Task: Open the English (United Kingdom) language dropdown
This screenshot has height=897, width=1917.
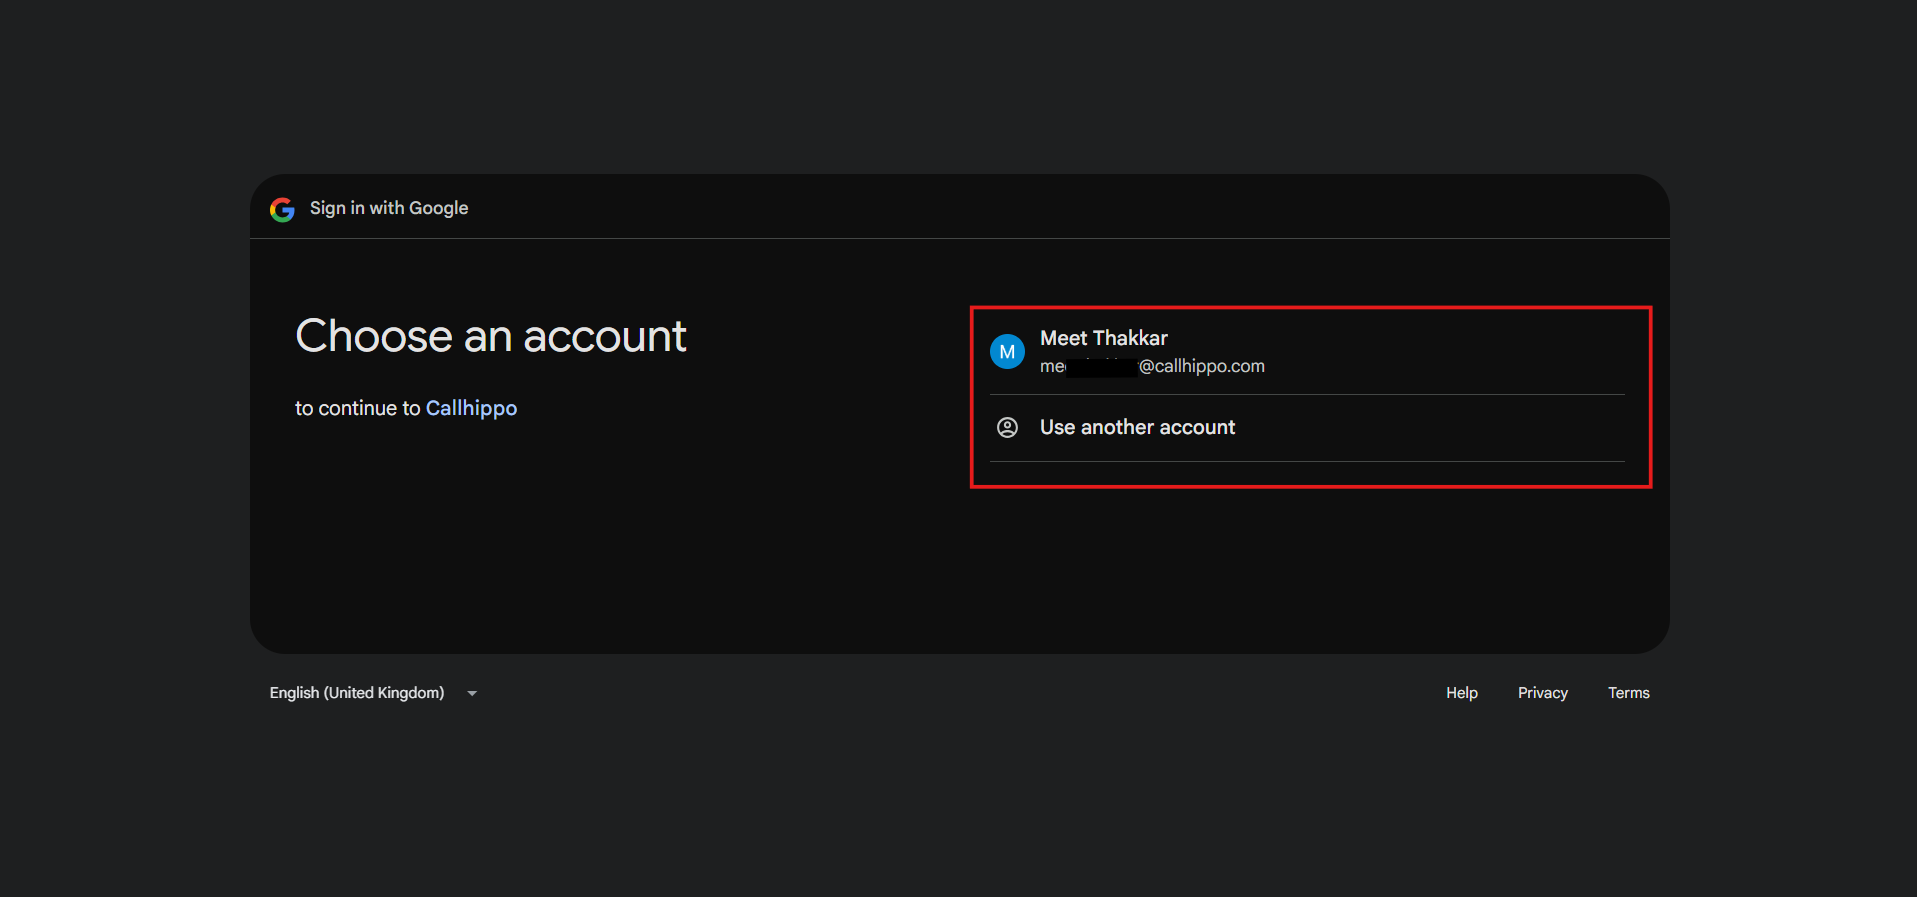Action: click(x=374, y=693)
